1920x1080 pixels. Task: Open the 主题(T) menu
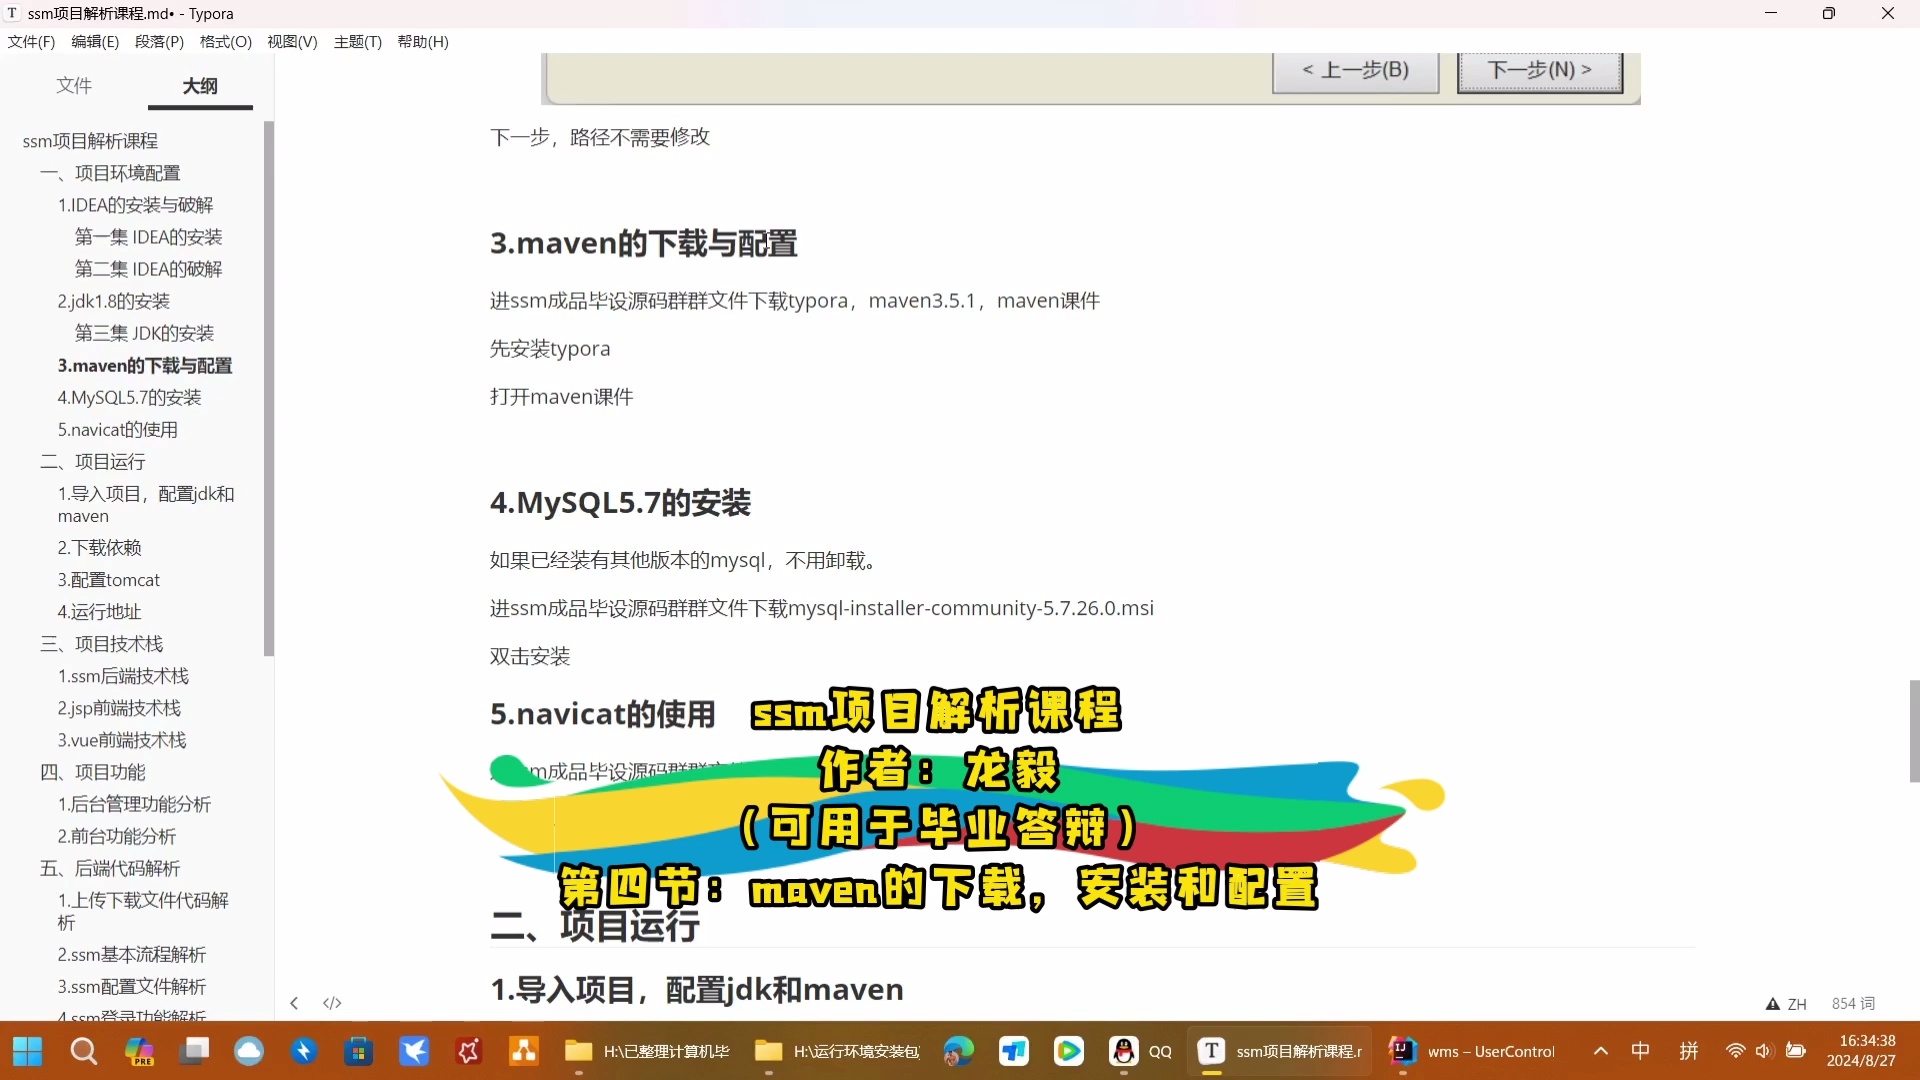[357, 41]
